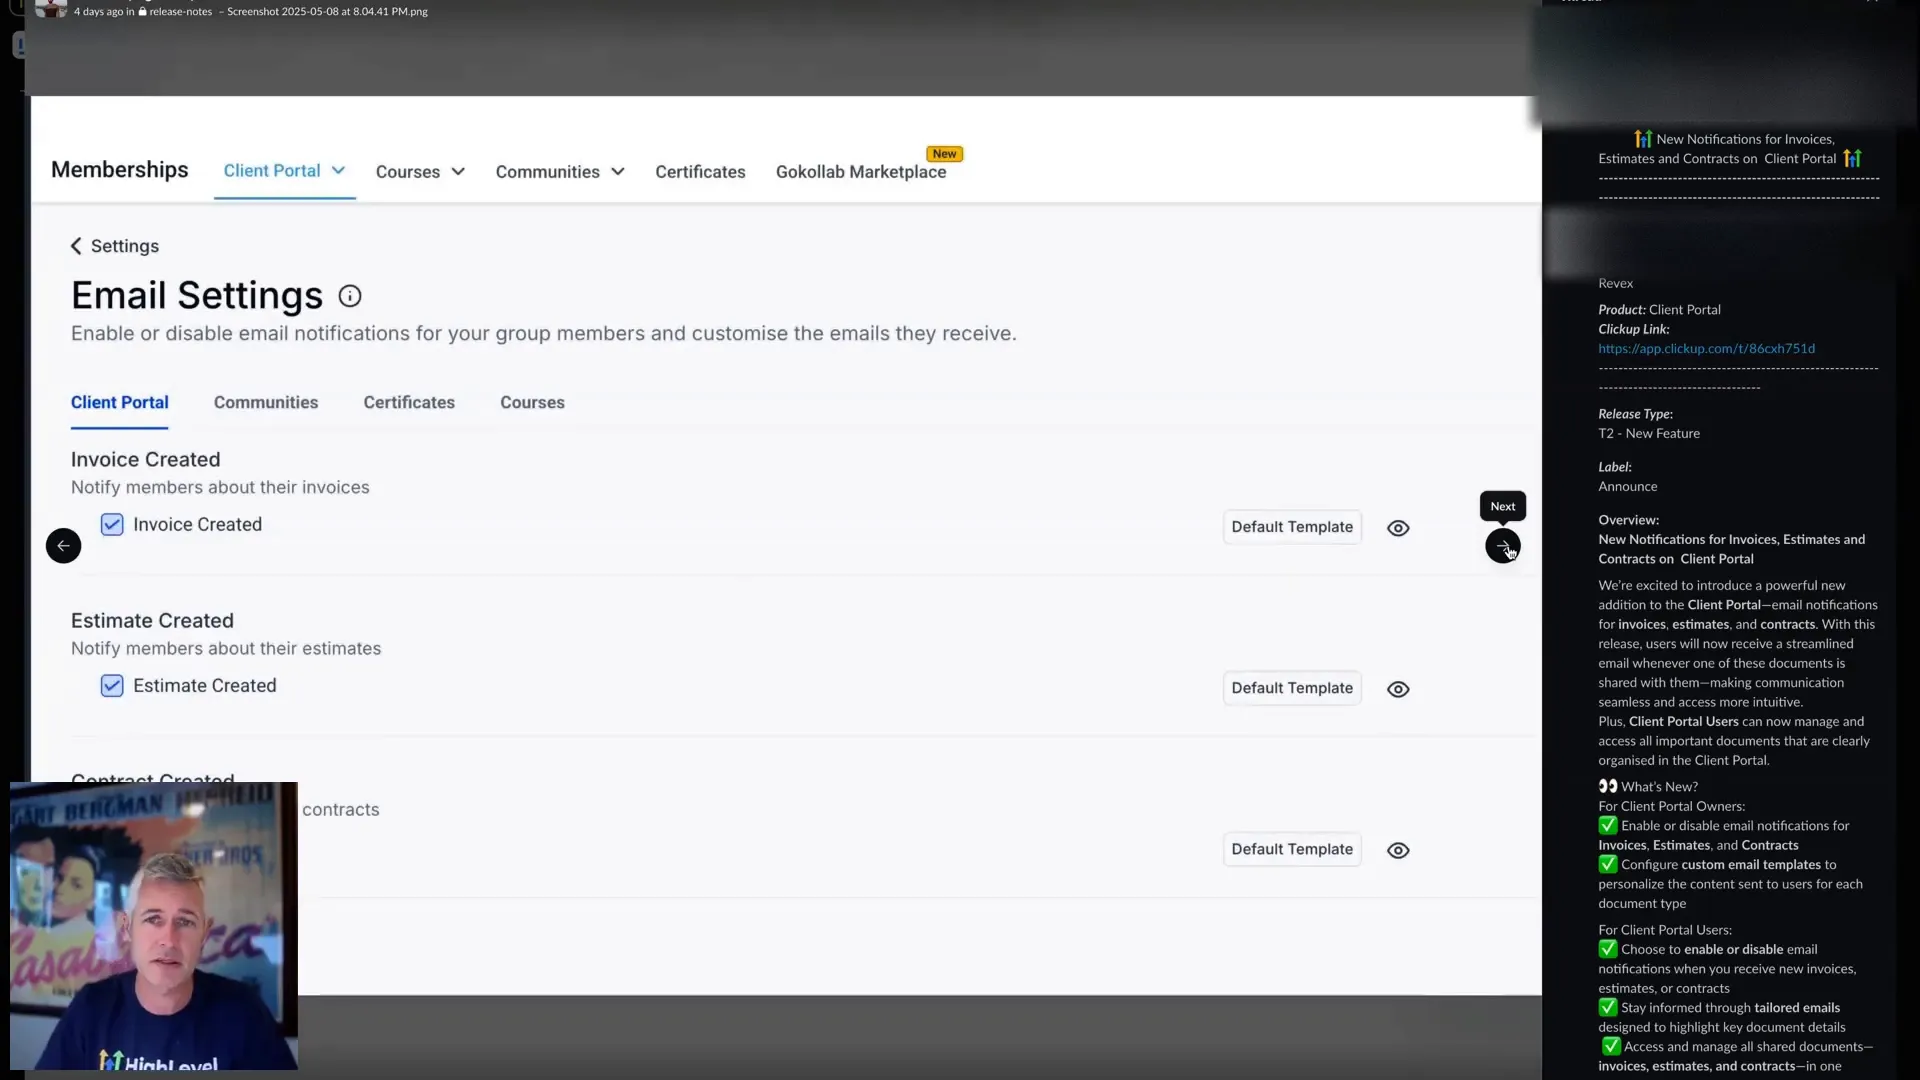This screenshot has width=1920, height=1080.
Task: Switch to the Certificates email settings tab
Action: click(x=409, y=403)
